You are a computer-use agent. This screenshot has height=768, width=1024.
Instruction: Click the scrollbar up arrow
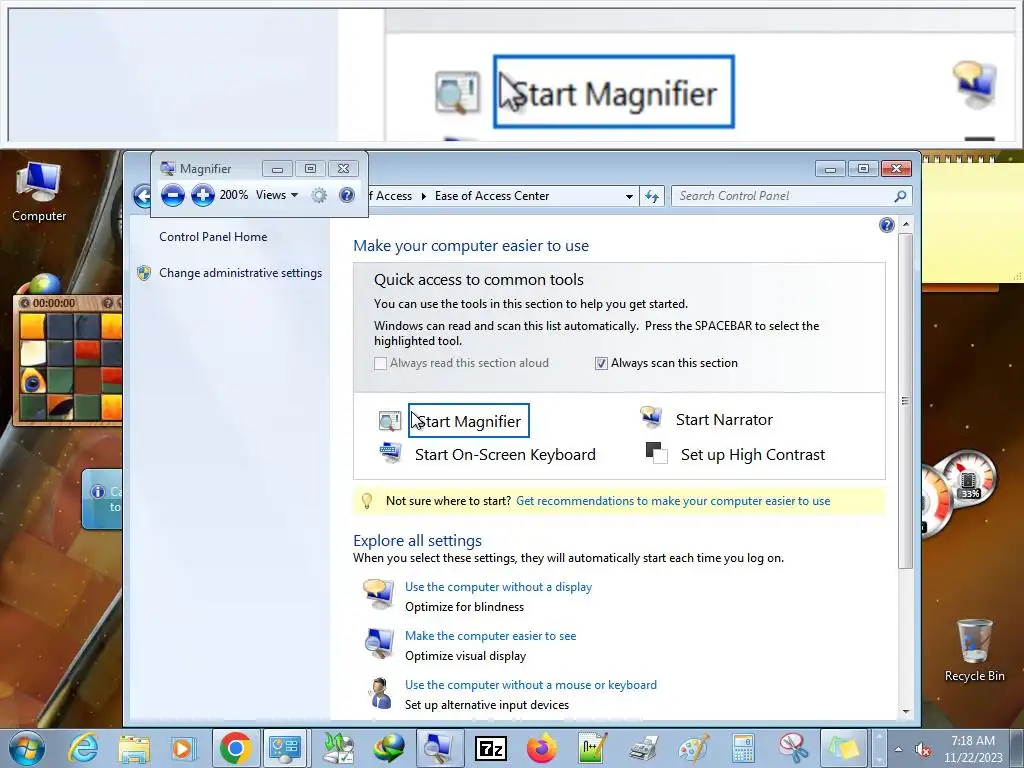pyautogui.click(x=905, y=224)
